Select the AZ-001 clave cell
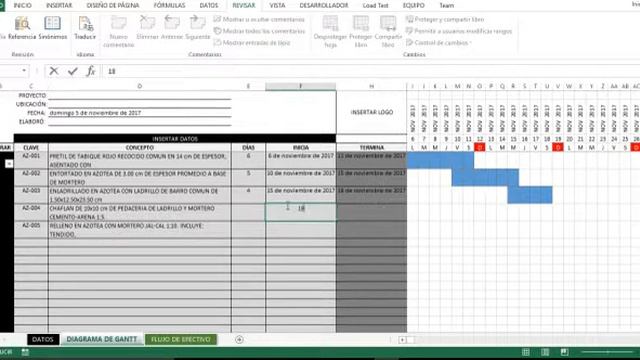This screenshot has width=640, height=360. pos(31,160)
